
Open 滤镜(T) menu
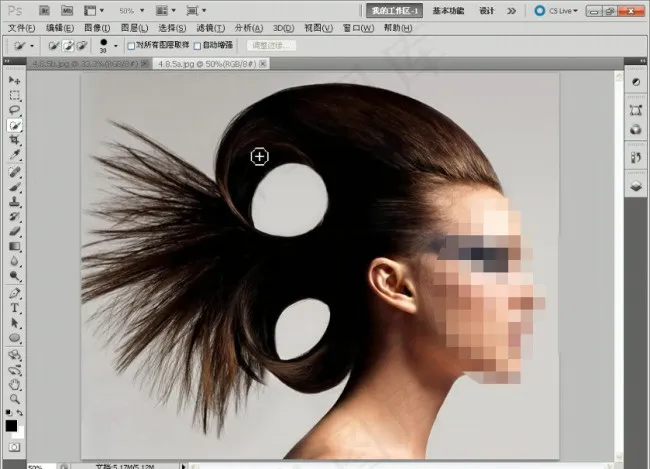click(211, 28)
